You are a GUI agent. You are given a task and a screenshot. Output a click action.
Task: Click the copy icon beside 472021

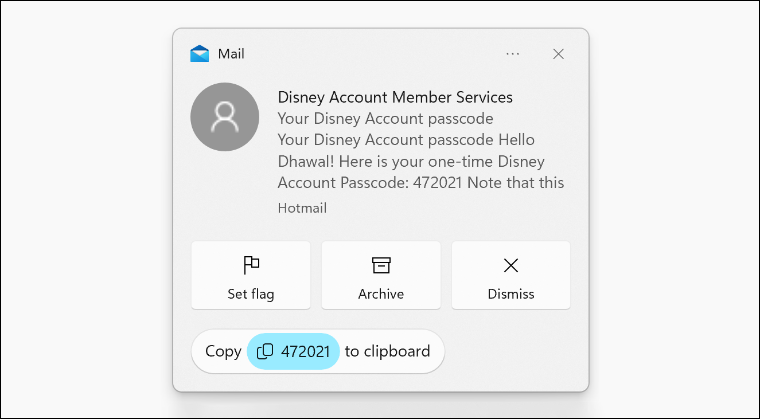[265, 352]
